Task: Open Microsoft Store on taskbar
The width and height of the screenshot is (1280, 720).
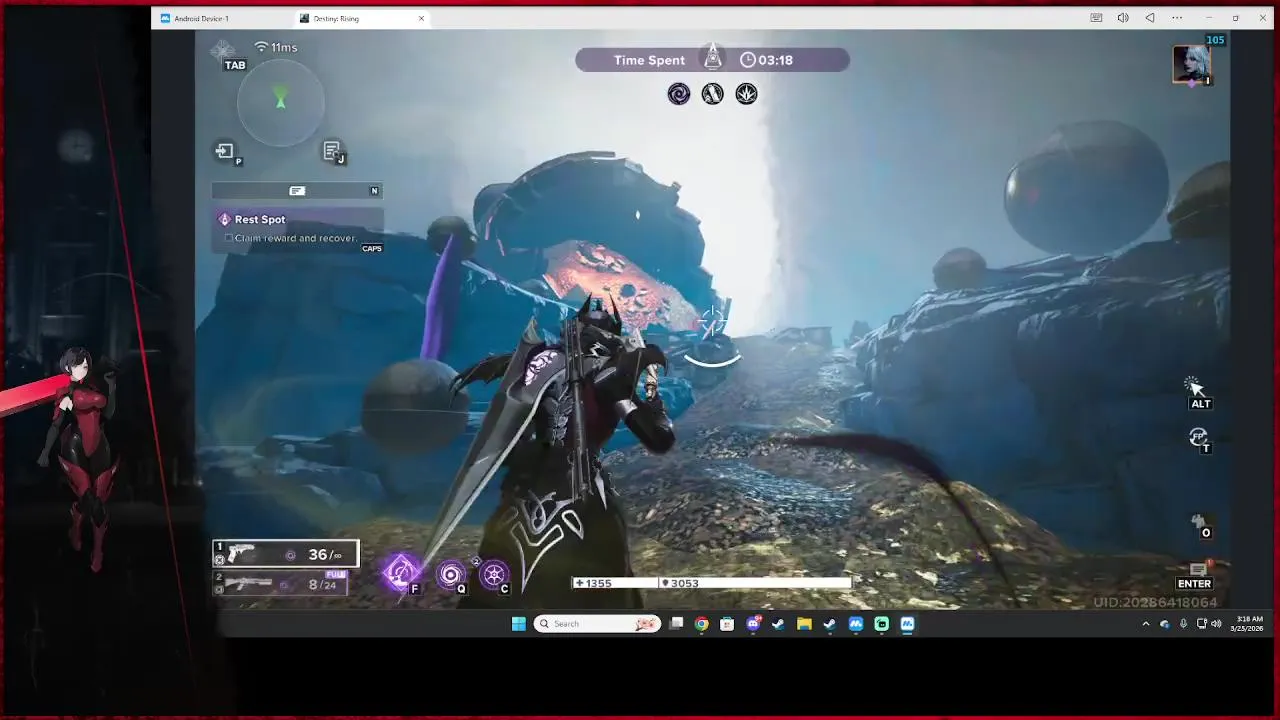Action: tap(727, 624)
